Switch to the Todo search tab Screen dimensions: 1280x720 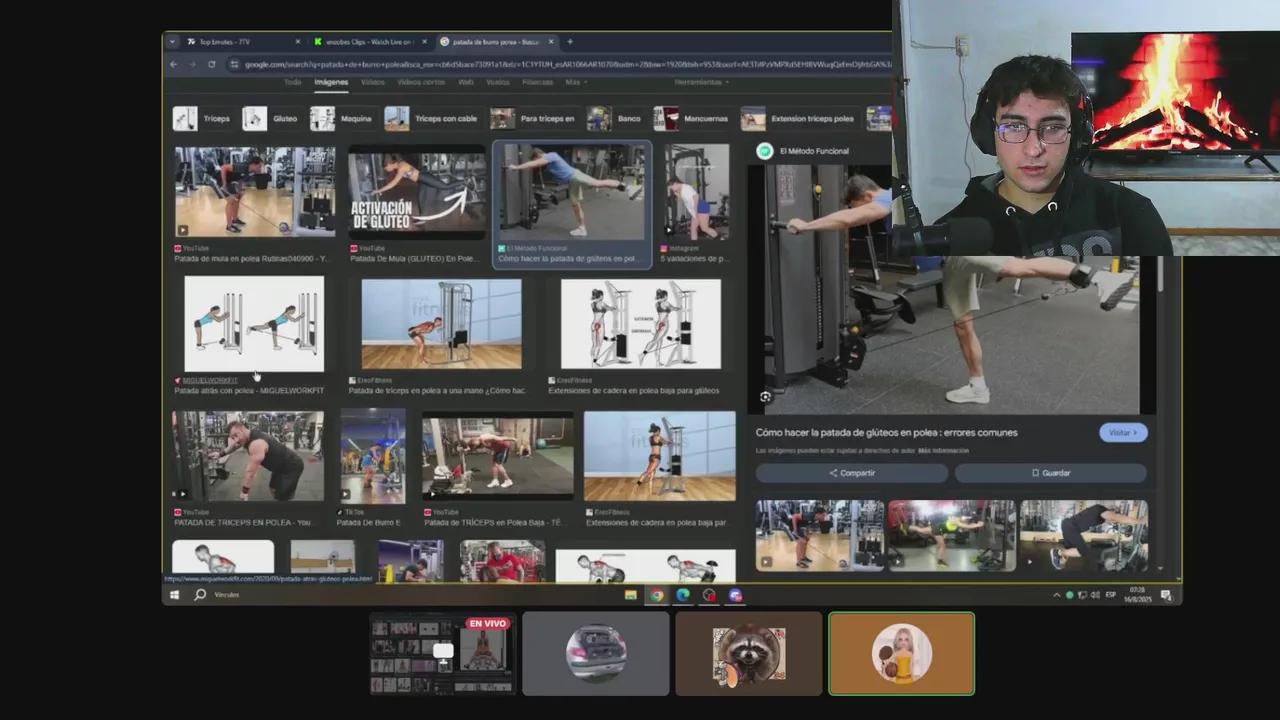(x=293, y=82)
